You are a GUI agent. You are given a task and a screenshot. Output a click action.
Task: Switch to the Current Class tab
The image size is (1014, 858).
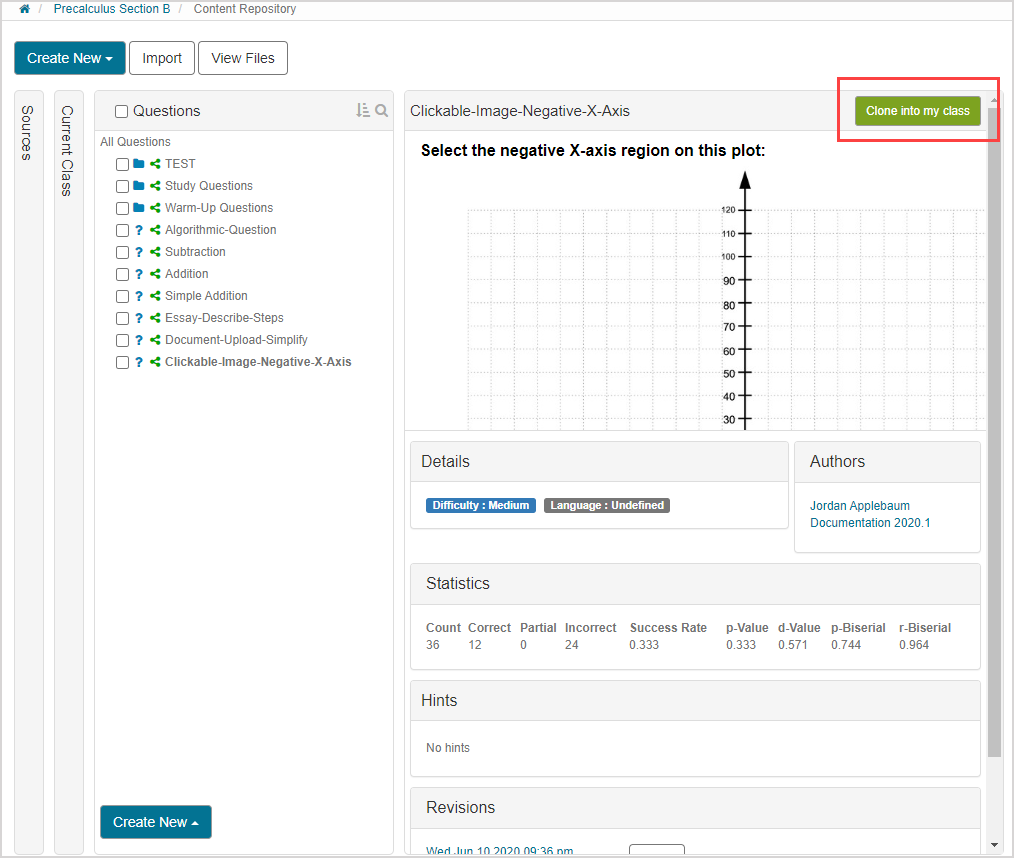[68, 150]
